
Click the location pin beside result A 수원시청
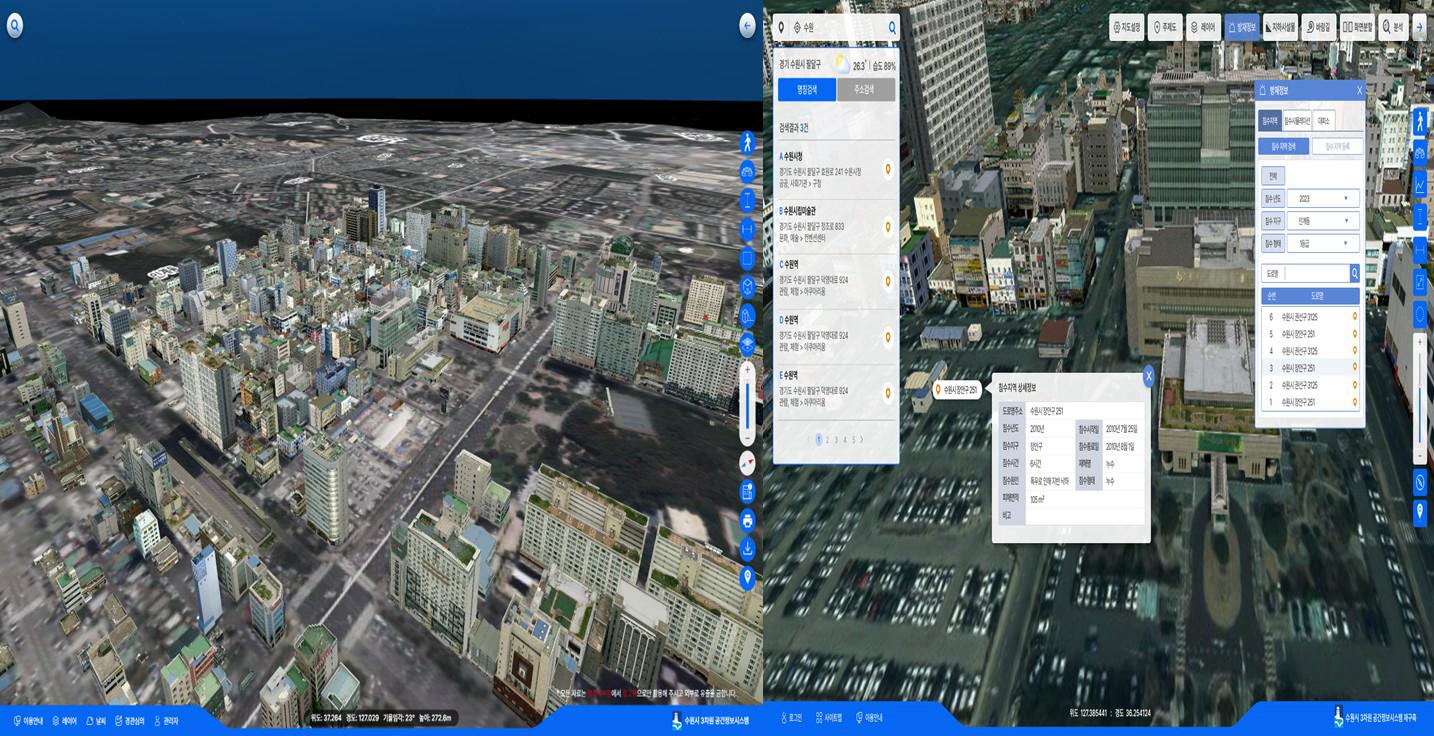(x=887, y=171)
